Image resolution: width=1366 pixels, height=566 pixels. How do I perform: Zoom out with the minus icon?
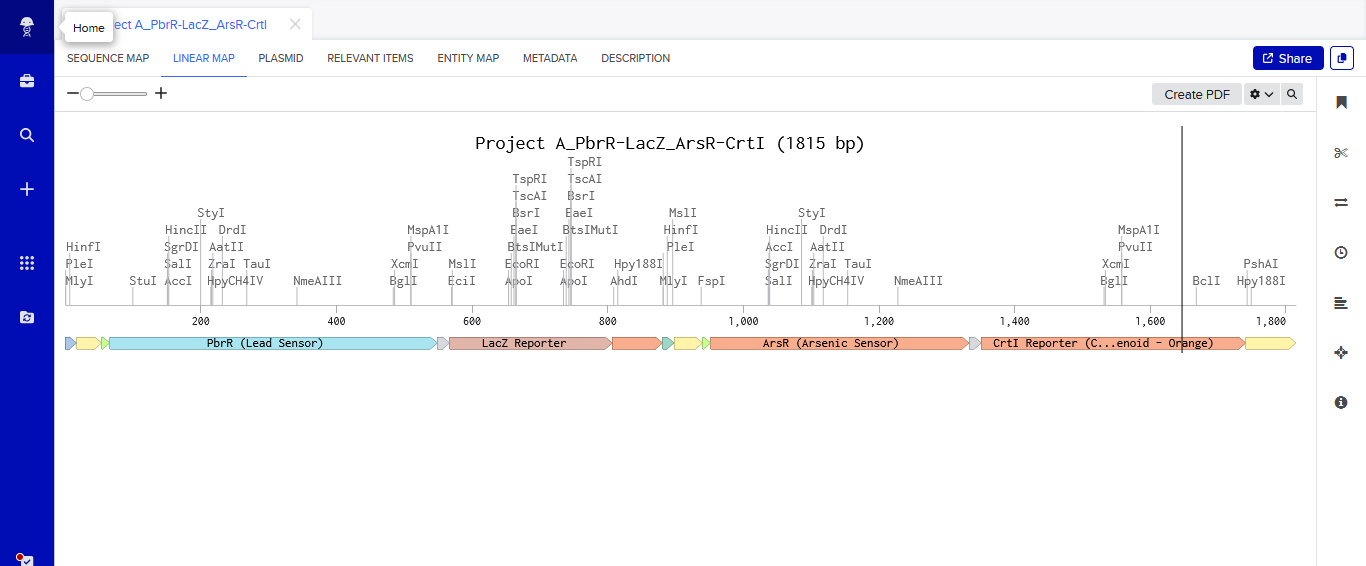tap(73, 93)
